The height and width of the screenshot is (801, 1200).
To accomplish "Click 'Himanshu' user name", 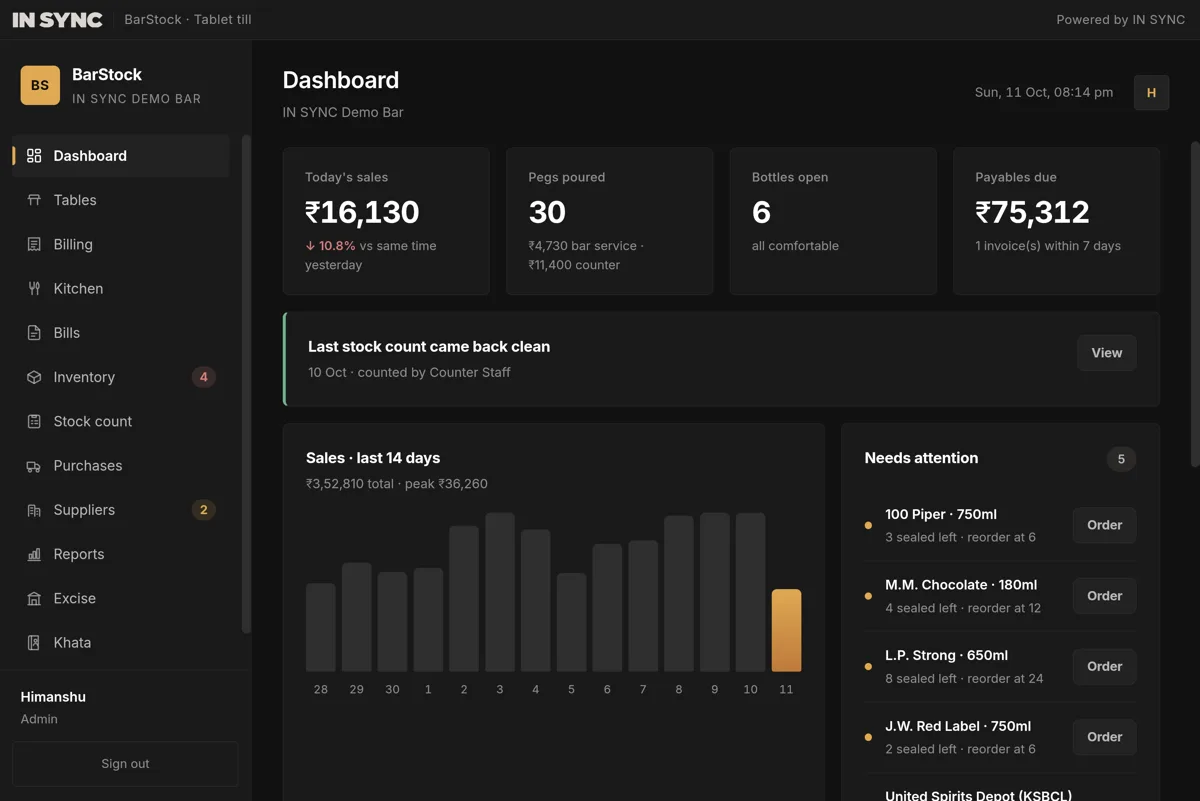I will [53, 697].
